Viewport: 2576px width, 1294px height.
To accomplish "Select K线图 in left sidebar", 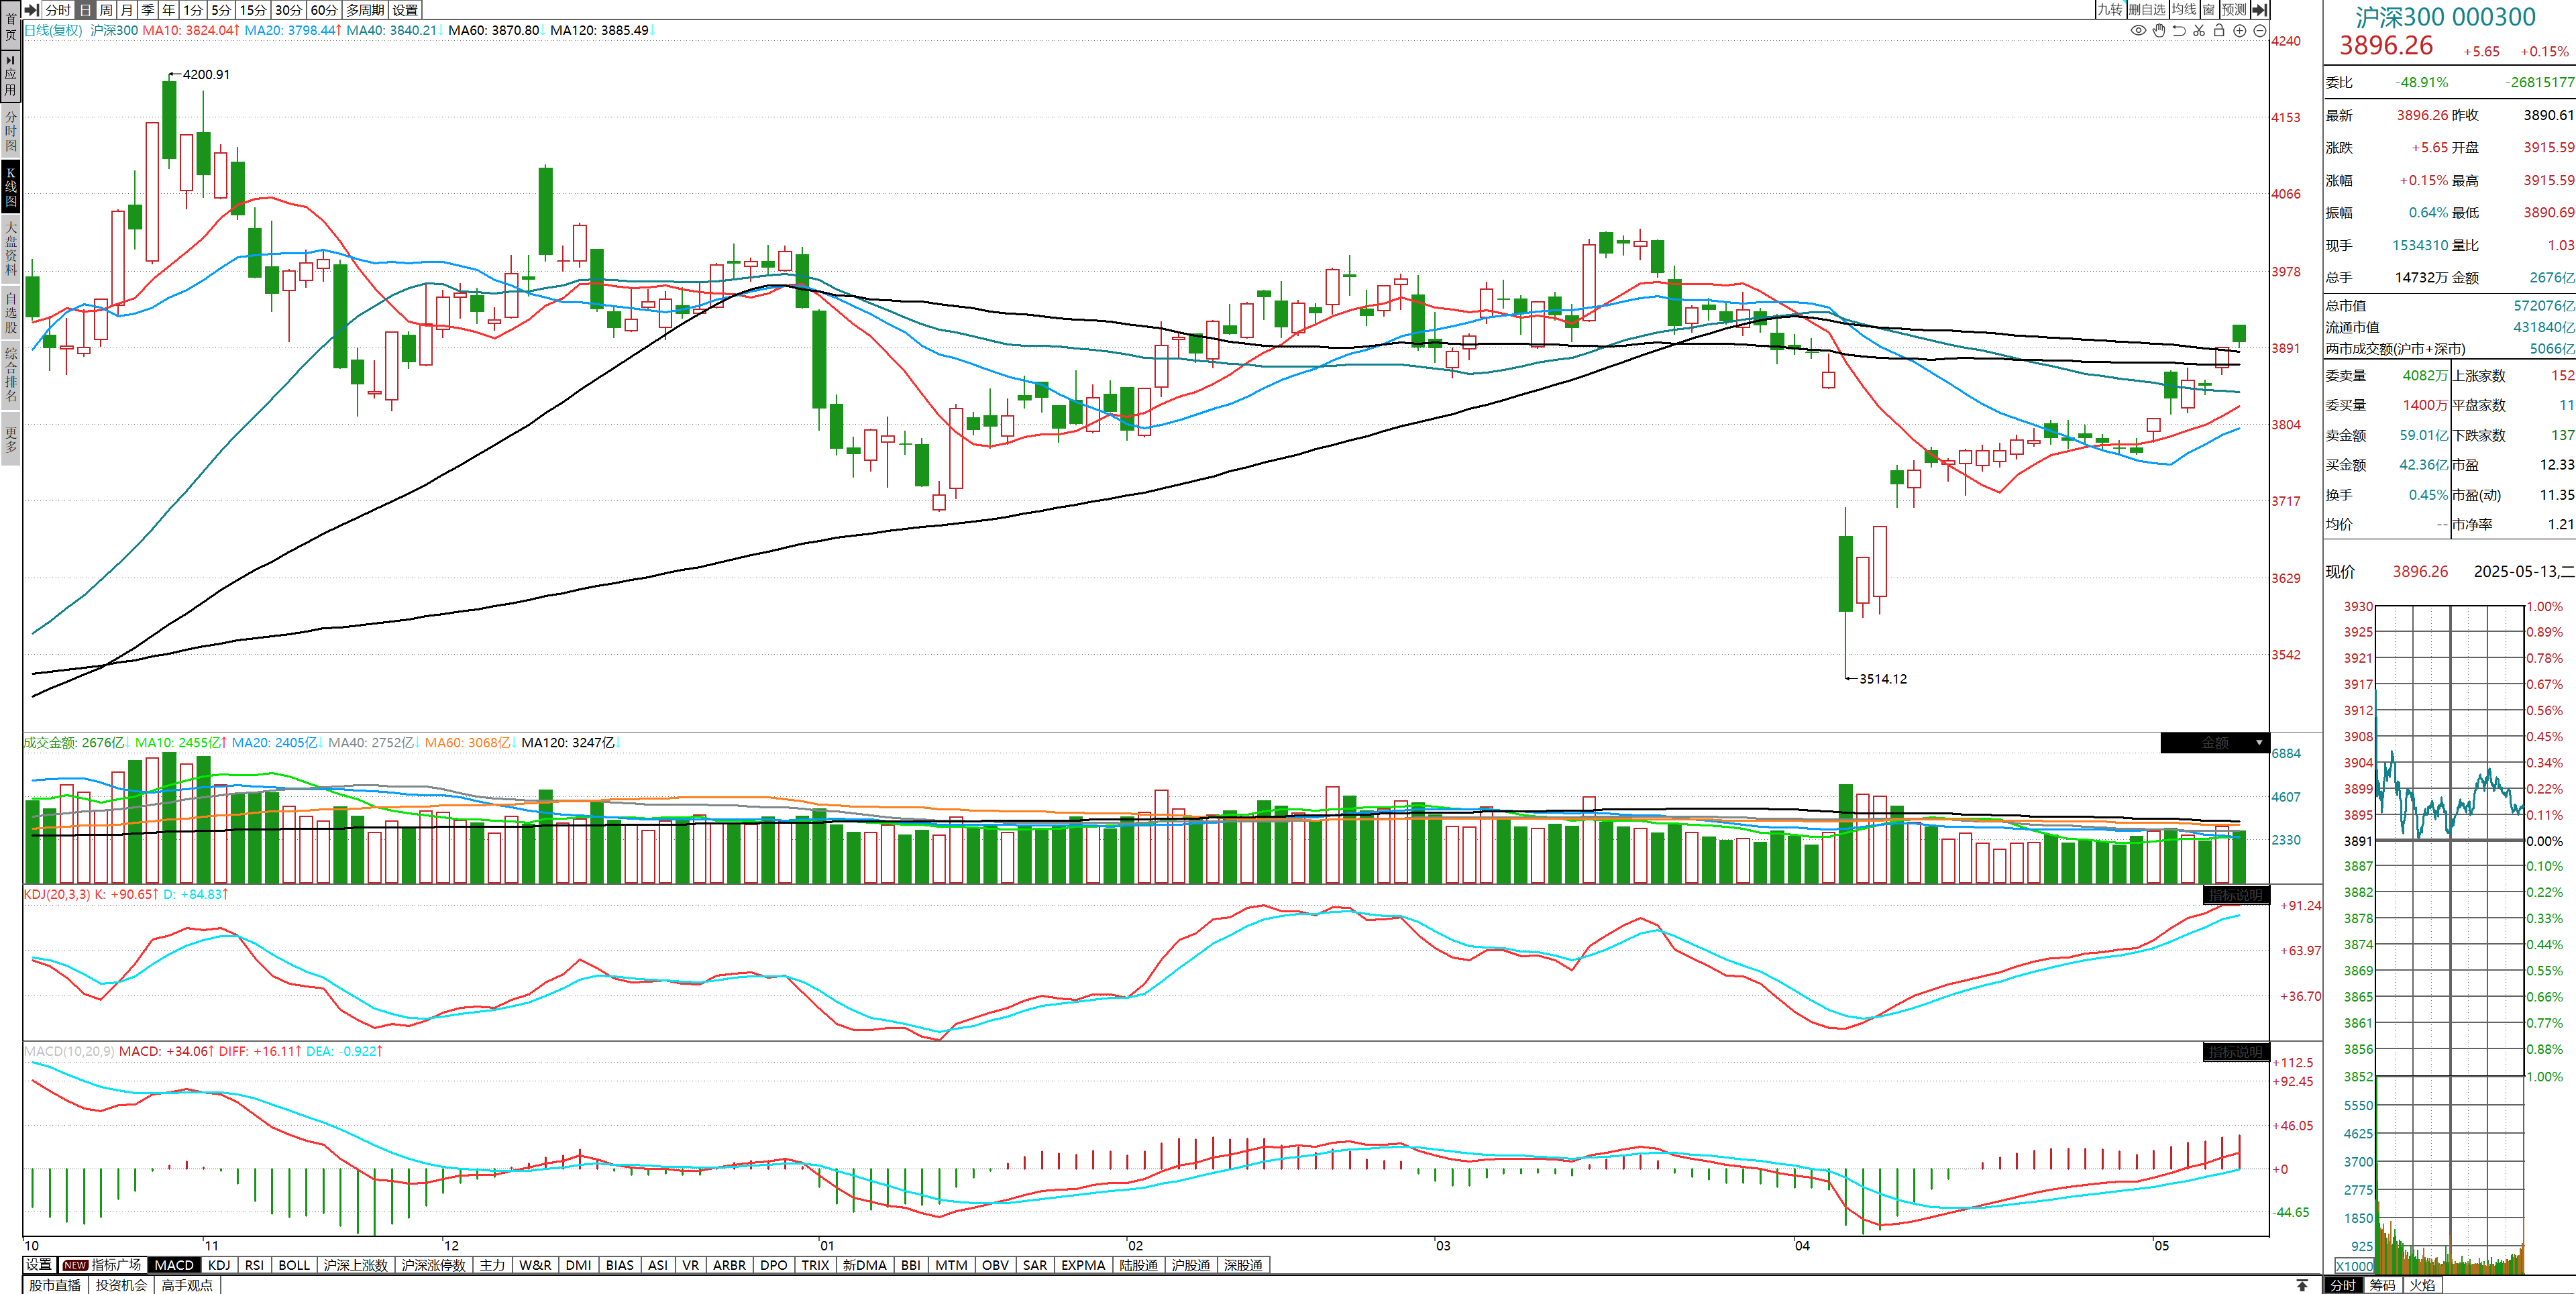I will [x=11, y=187].
